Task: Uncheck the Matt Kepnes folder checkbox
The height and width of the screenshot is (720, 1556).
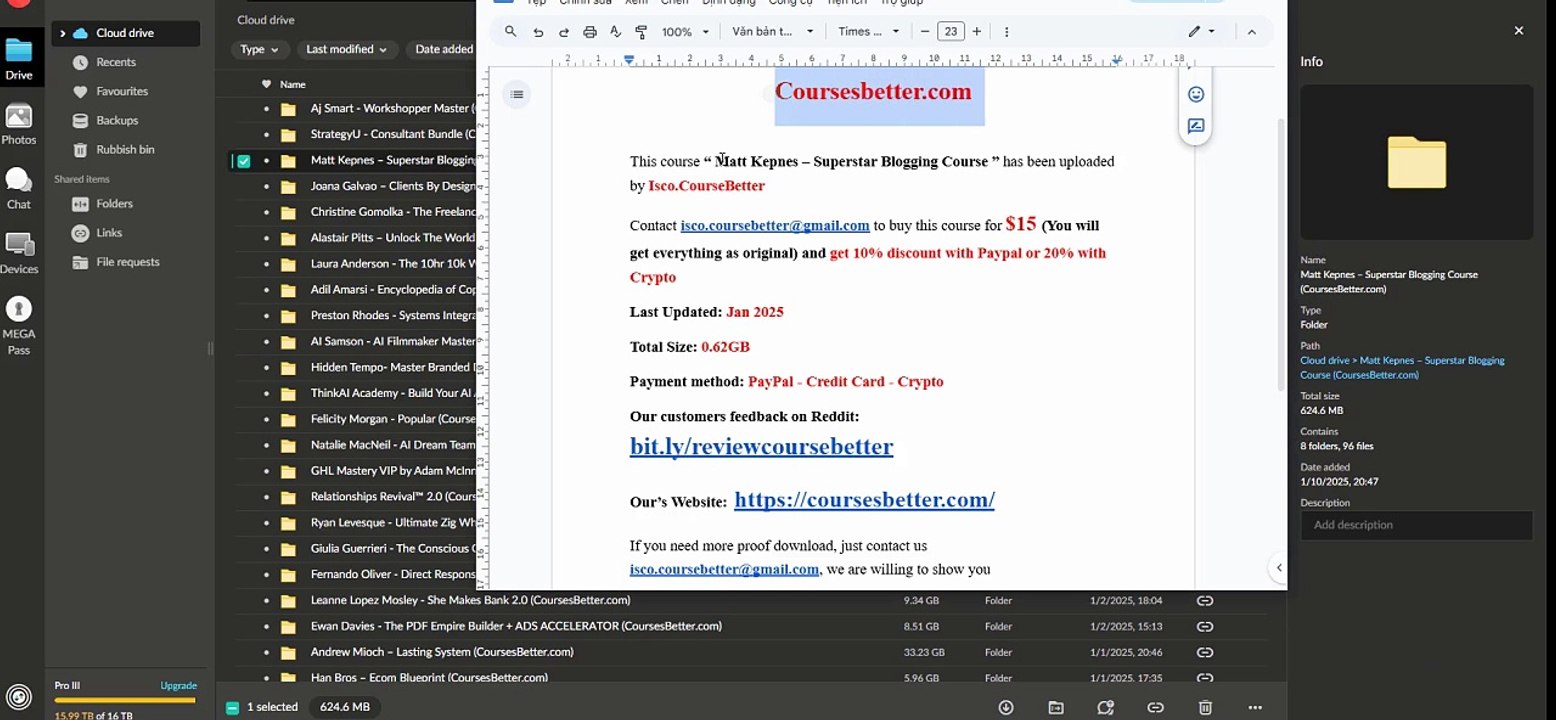Action: [x=243, y=161]
